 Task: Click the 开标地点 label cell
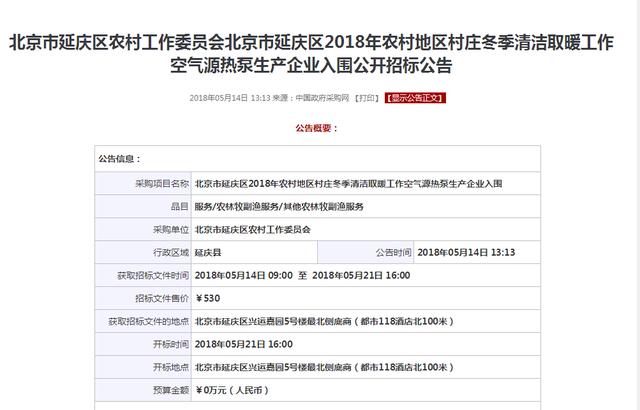point(143,367)
